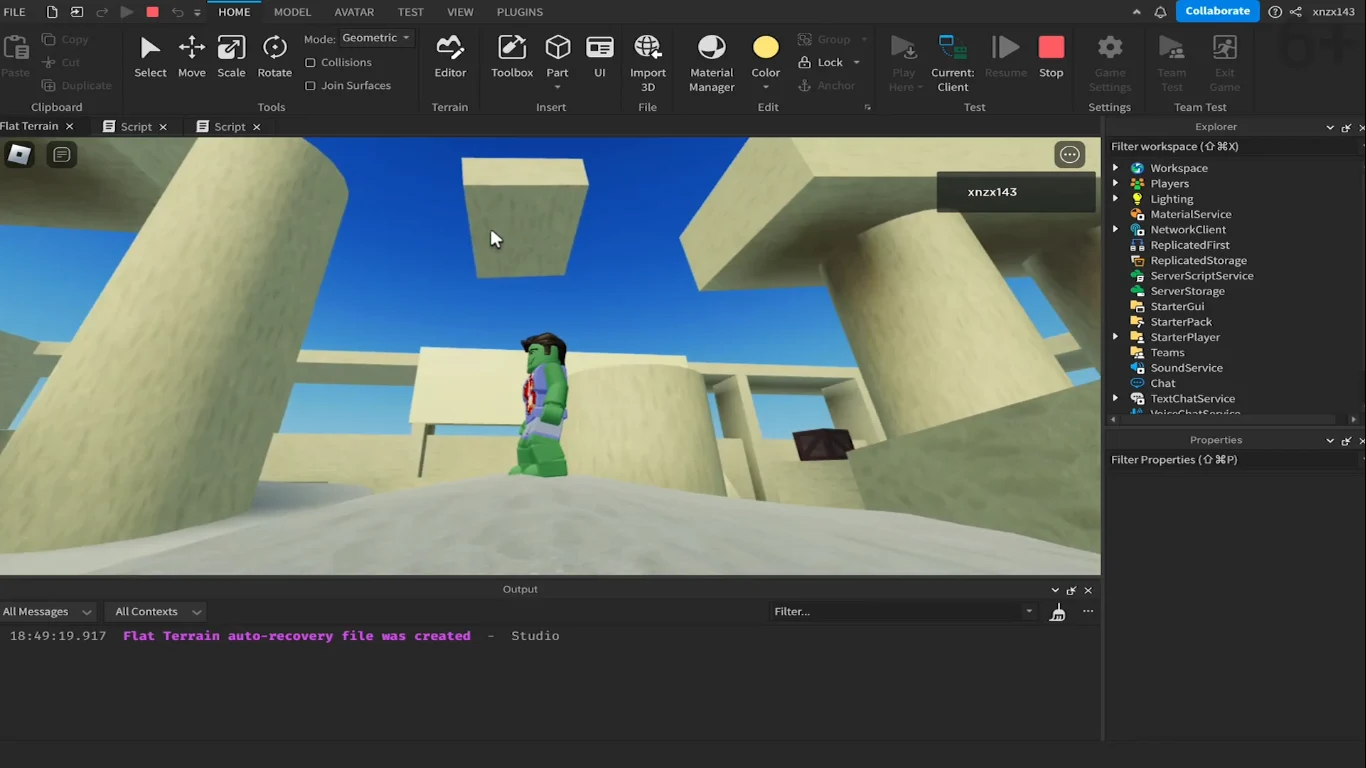The width and height of the screenshot is (1366, 768).
Task: Click the Select tool arrow
Action: 150,57
